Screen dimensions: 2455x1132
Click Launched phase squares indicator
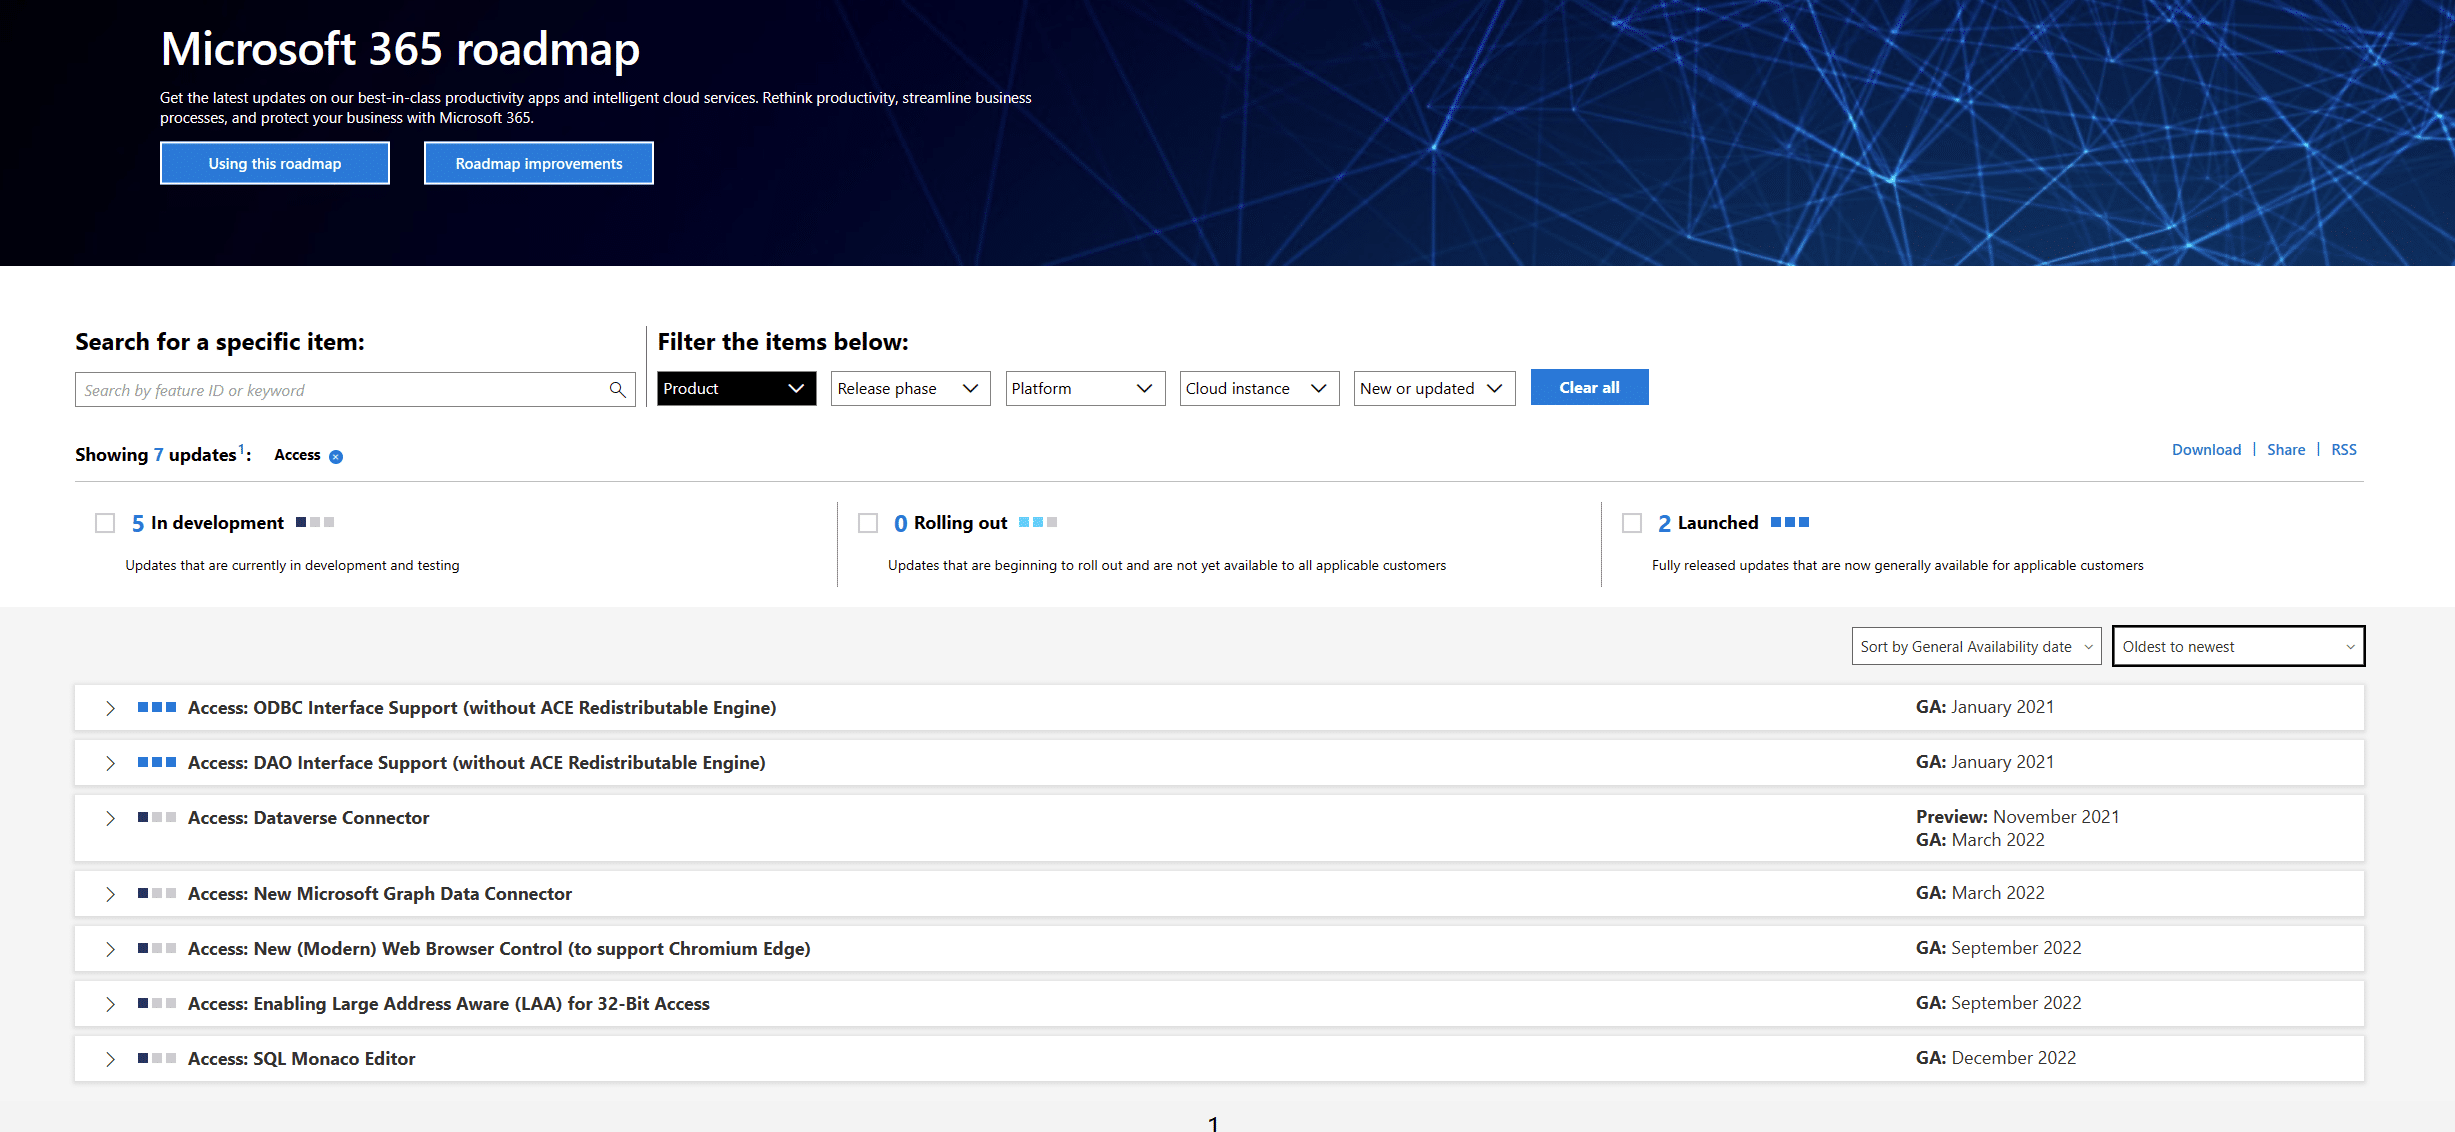click(x=1790, y=522)
